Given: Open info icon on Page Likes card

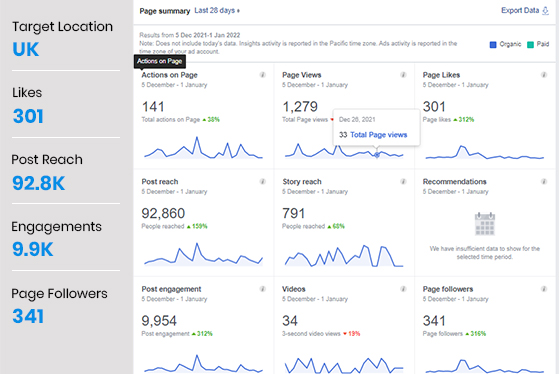Looking at the screenshot, I should [544, 75].
